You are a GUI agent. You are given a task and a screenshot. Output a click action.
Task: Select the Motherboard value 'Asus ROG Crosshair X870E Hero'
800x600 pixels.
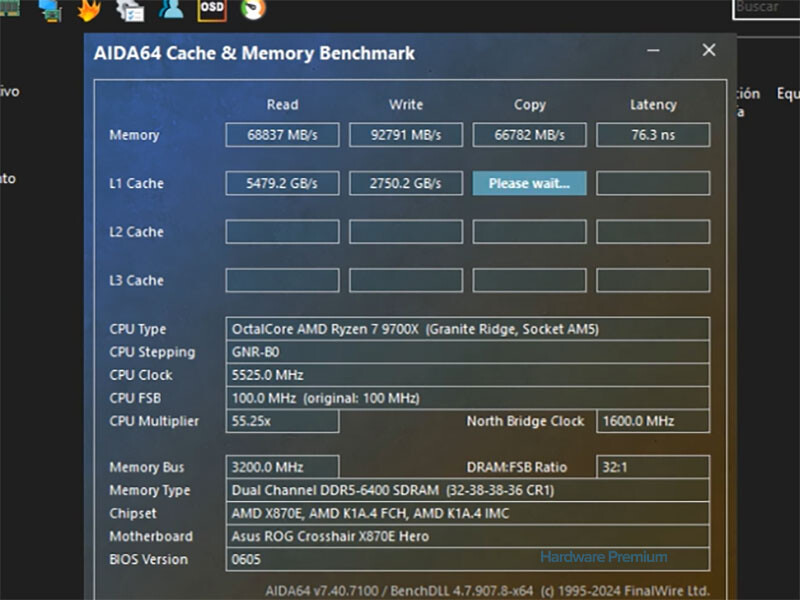pos(467,536)
